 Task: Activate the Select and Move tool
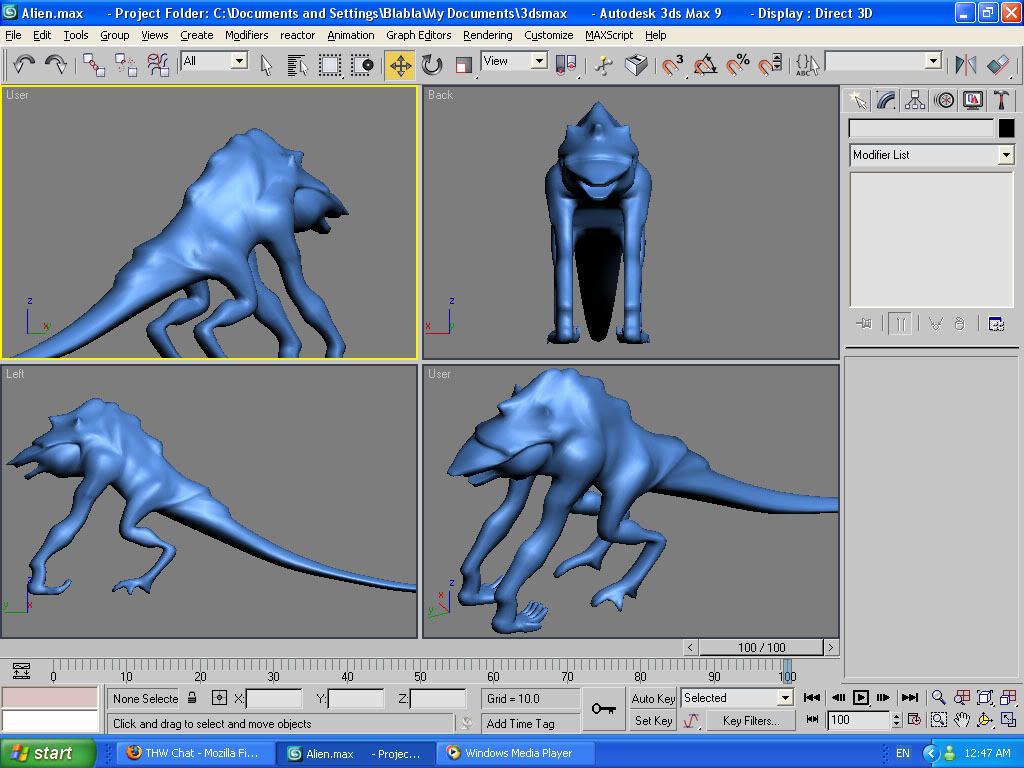click(x=400, y=65)
